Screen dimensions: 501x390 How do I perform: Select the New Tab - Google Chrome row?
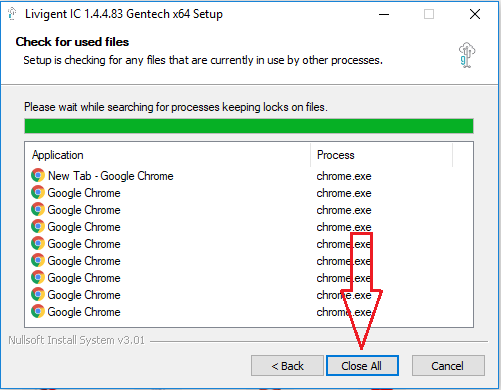point(248,176)
